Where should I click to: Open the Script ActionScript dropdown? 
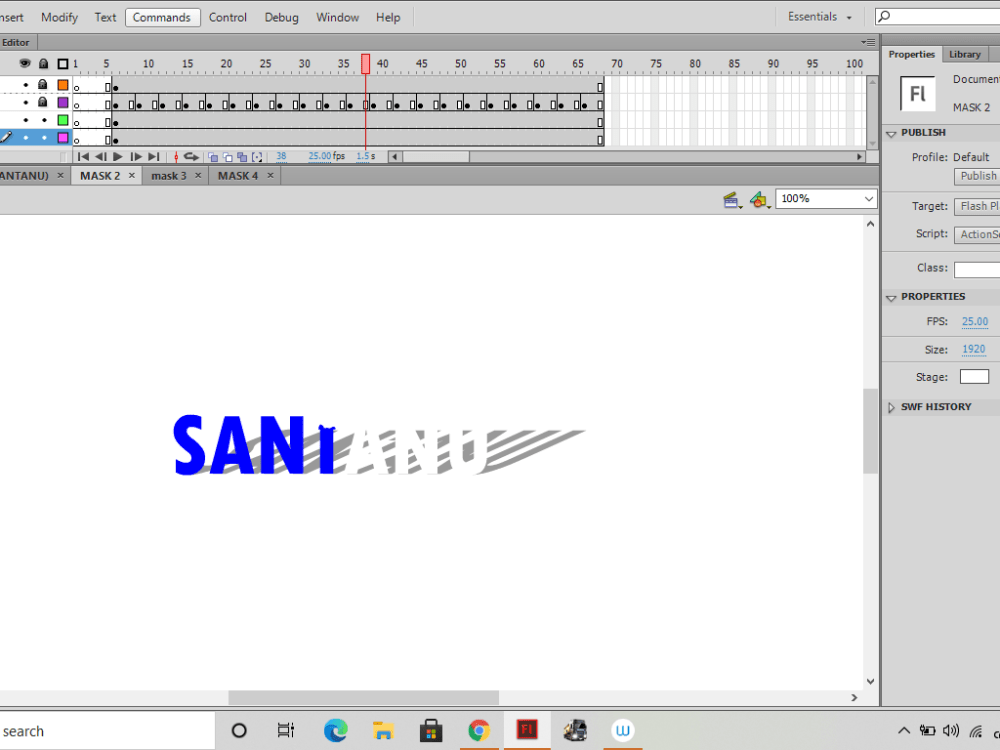[977, 234]
